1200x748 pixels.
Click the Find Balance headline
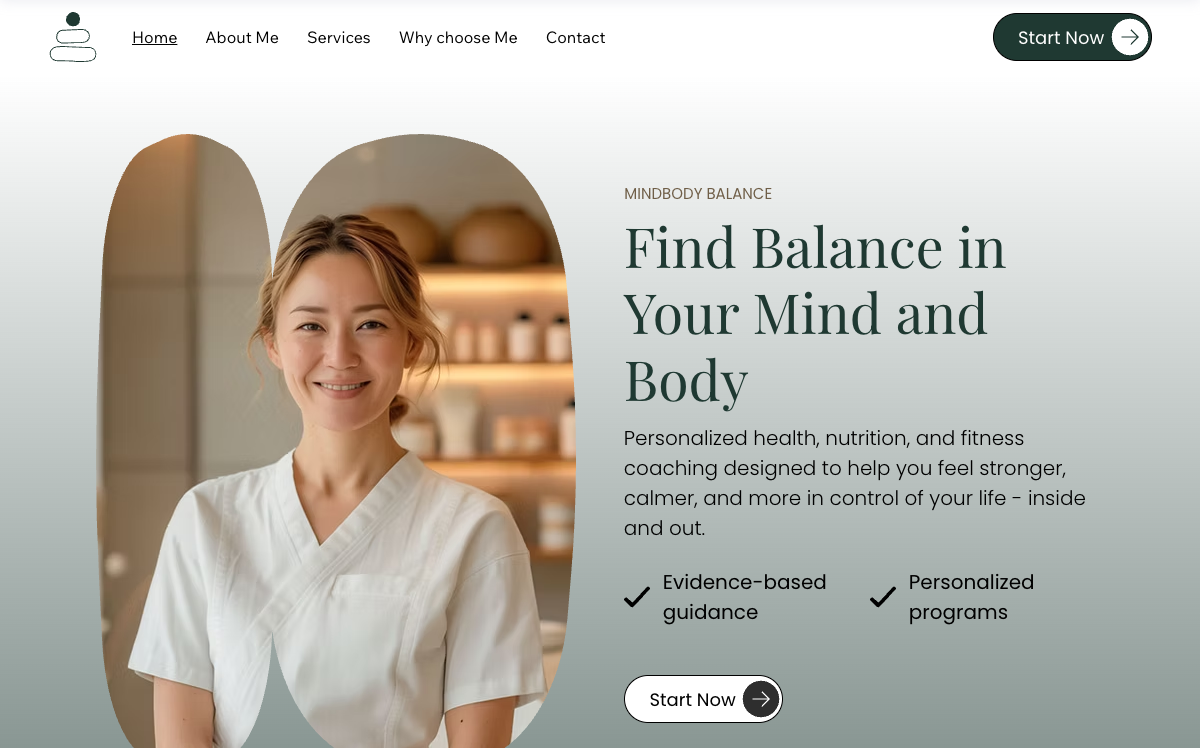pyautogui.click(x=815, y=313)
